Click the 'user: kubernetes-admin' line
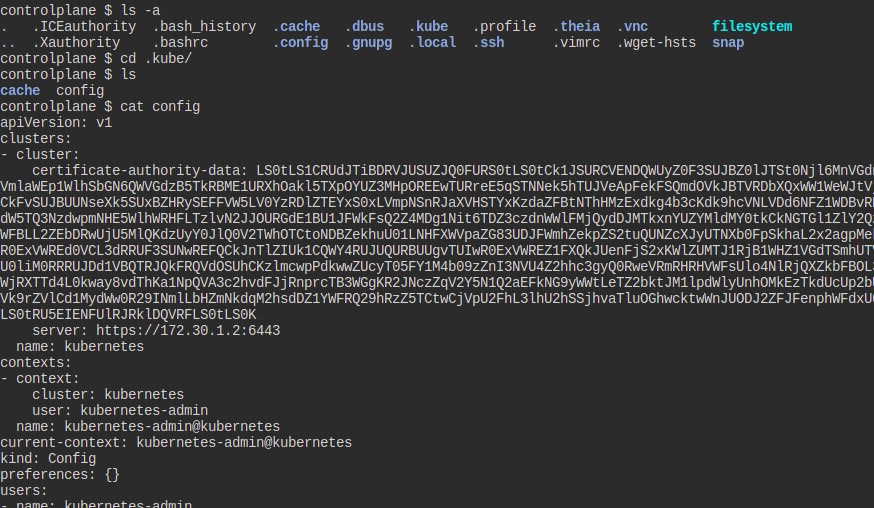Image resolution: width=874 pixels, height=508 pixels. point(120,411)
